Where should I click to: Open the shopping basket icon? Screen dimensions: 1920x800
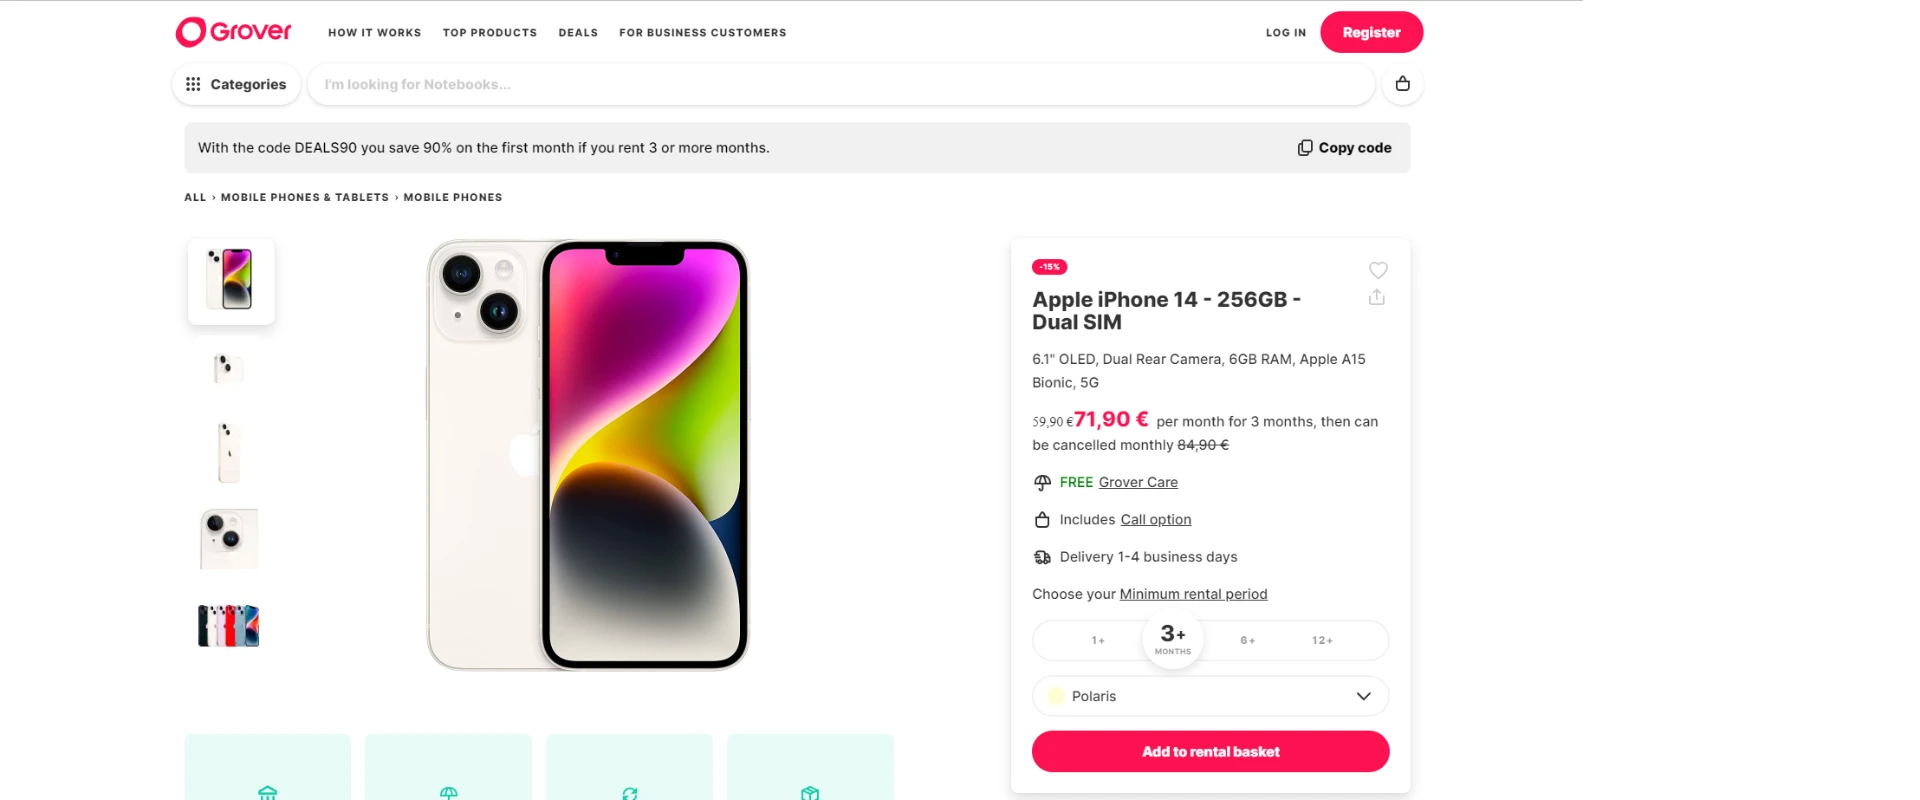[x=1402, y=84]
